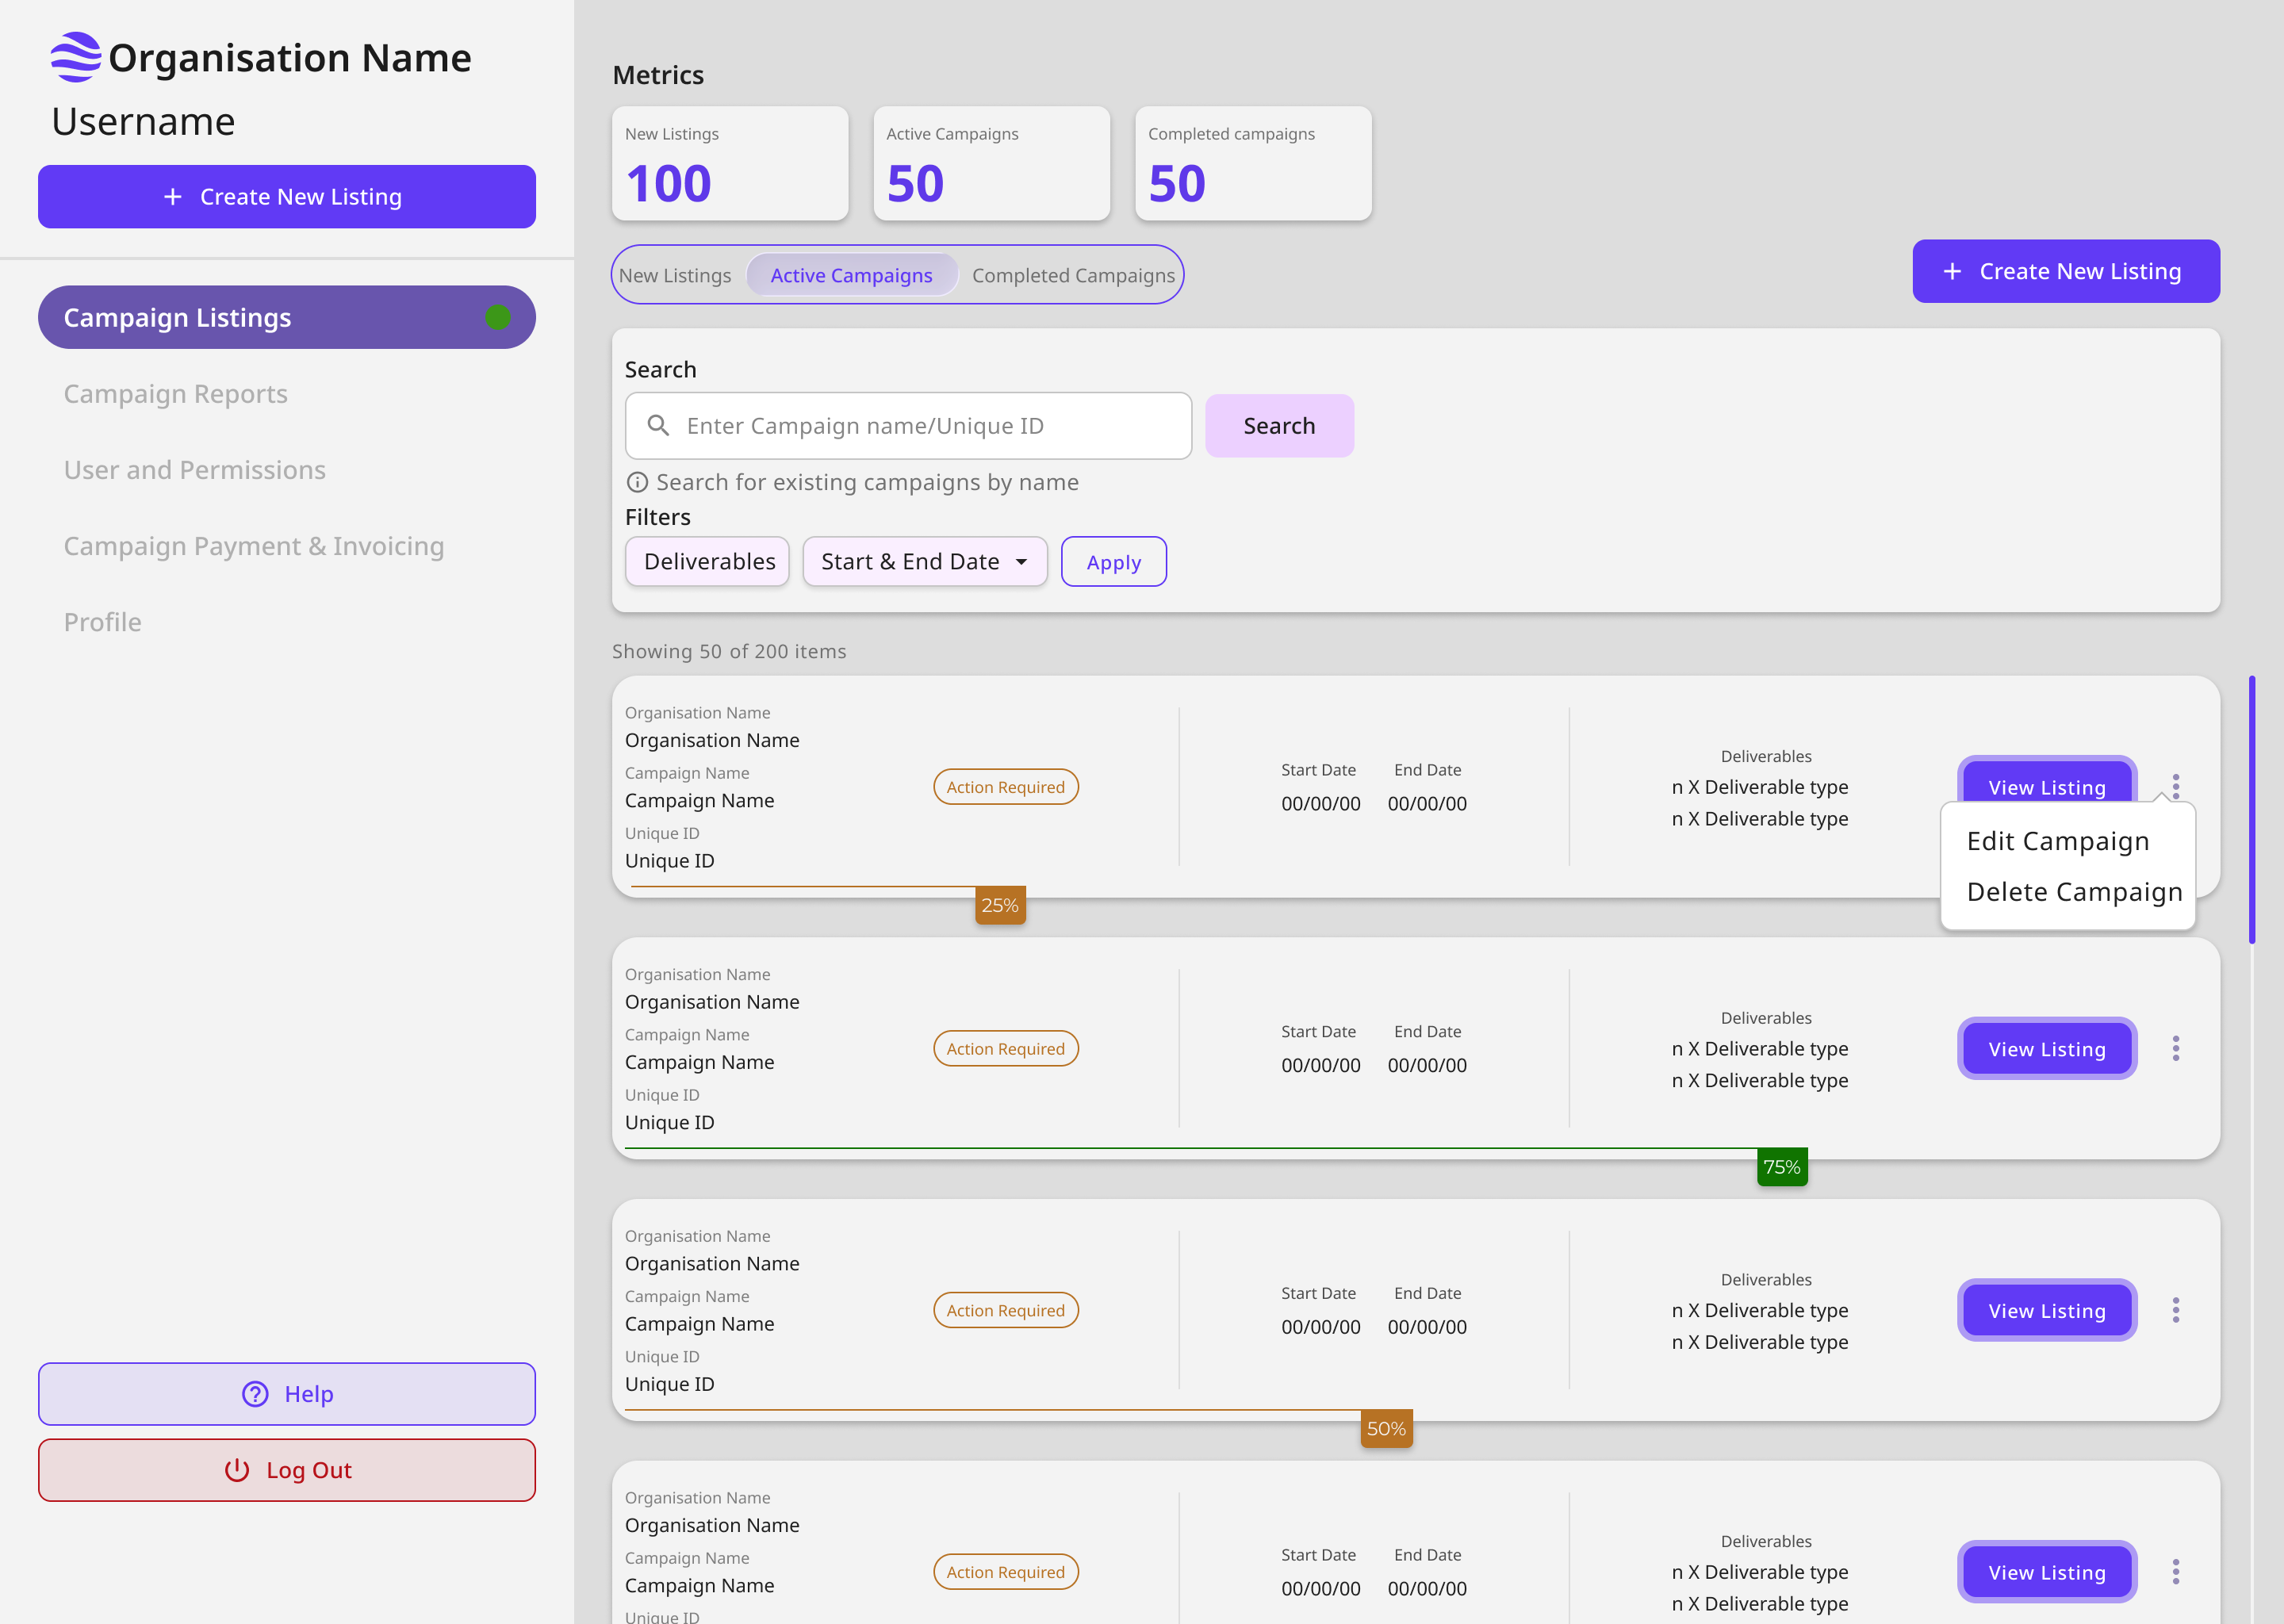Click the New Listings metric card
Viewport: 2284px width, 1624px height.
tap(730, 163)
